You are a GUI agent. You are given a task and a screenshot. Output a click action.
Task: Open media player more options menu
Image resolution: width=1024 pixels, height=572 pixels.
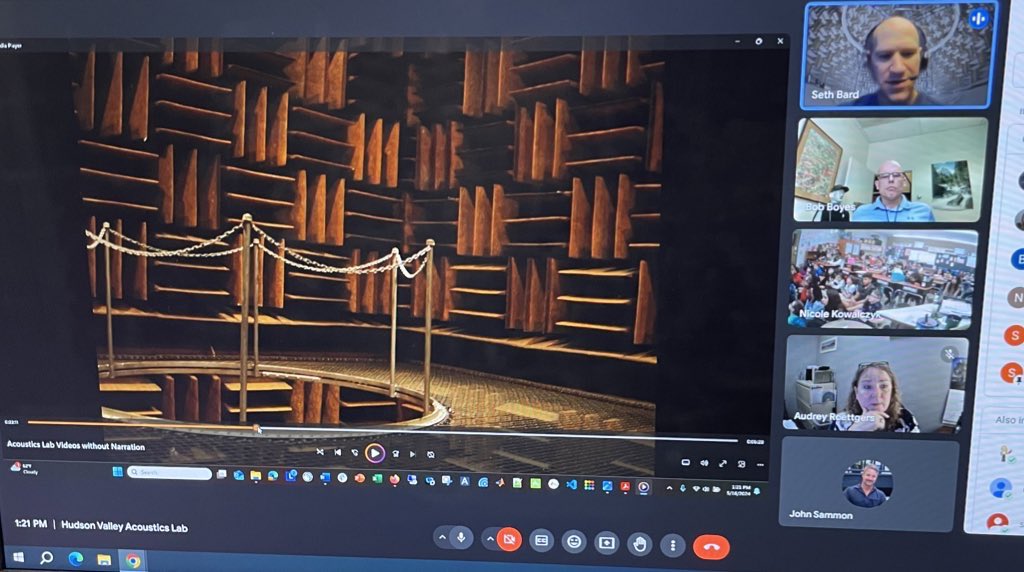tap(760, 465)
